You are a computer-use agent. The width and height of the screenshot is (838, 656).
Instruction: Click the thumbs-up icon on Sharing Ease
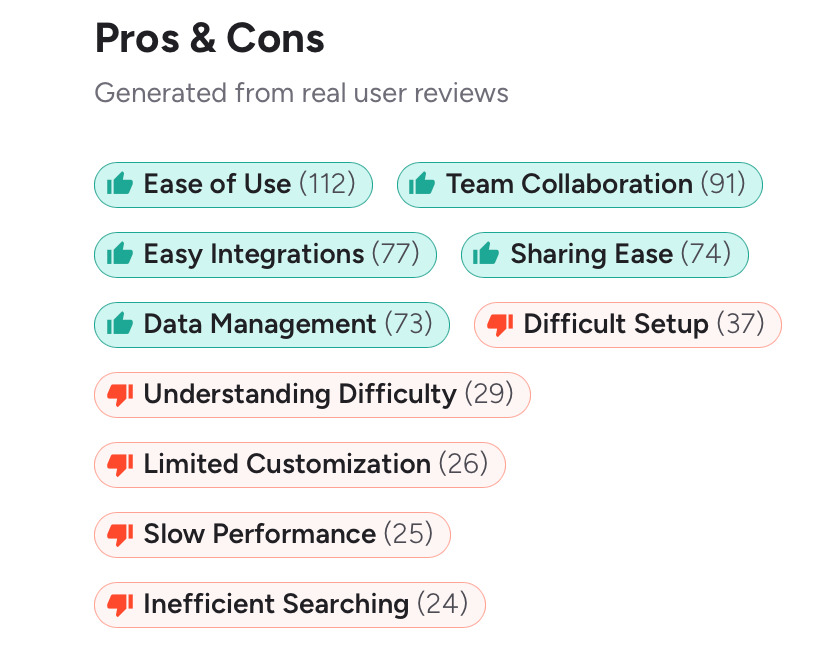(487, 254)
